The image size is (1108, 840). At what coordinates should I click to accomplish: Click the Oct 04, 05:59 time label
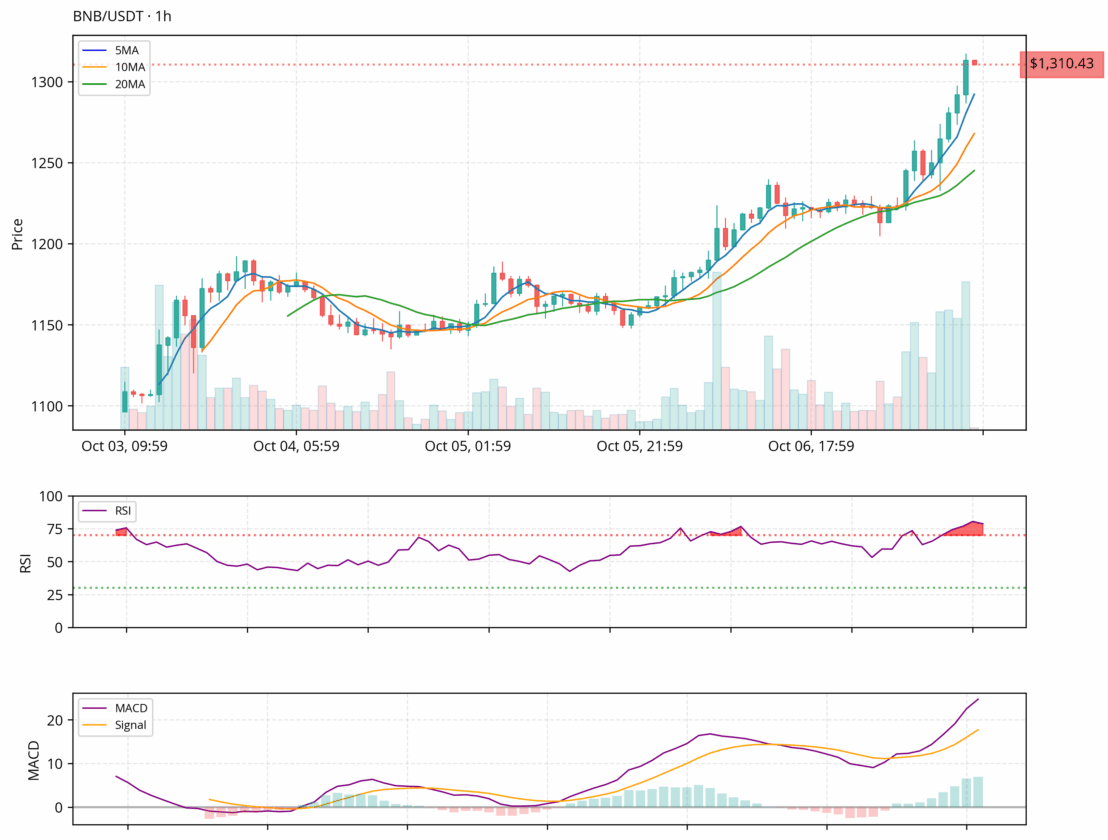click(x=296, y=446)
